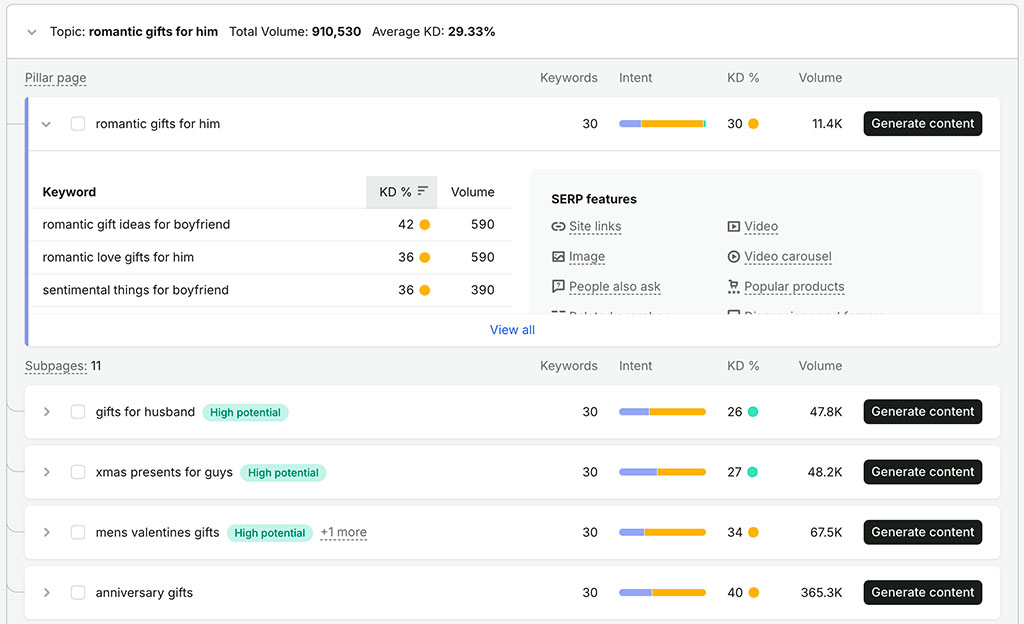Open the Image SERP feature
Image resolution: width=1024 pixels, height=624 pixels.
[x=586, y=257]
